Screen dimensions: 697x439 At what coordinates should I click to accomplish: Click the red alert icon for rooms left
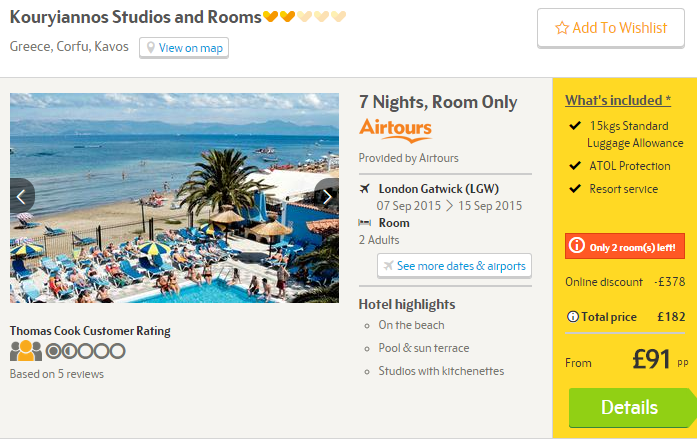click(576, 246)
